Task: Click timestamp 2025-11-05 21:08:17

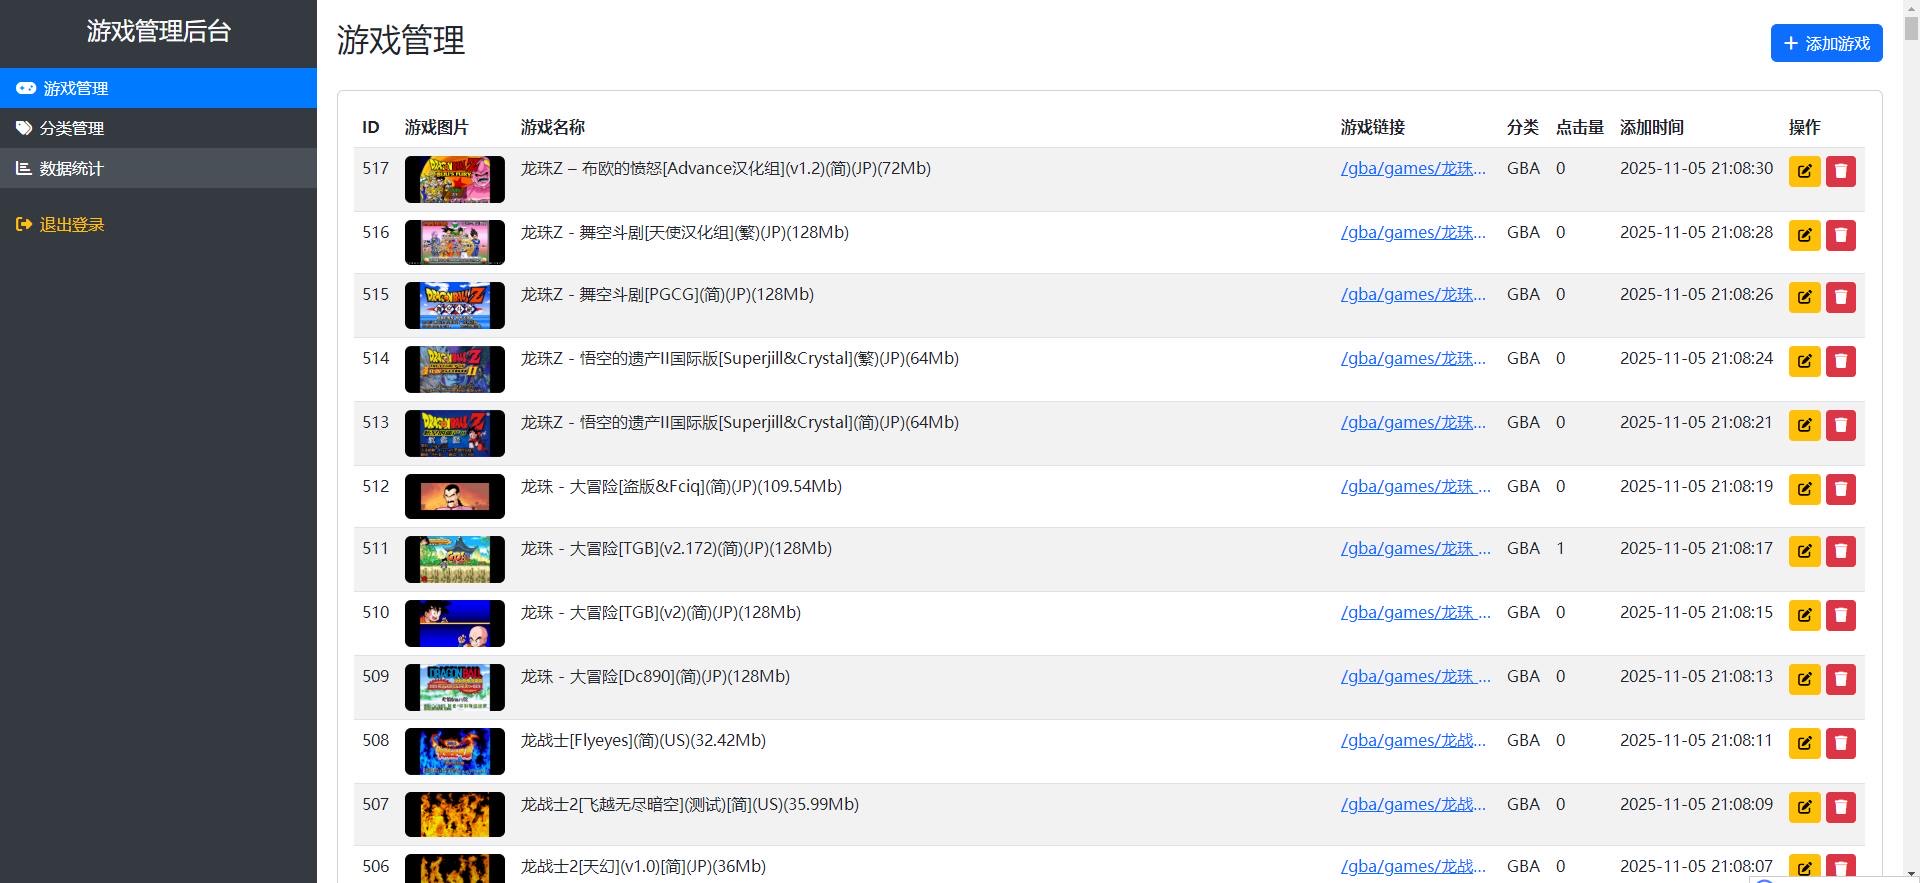Action: click(1696, 548)
